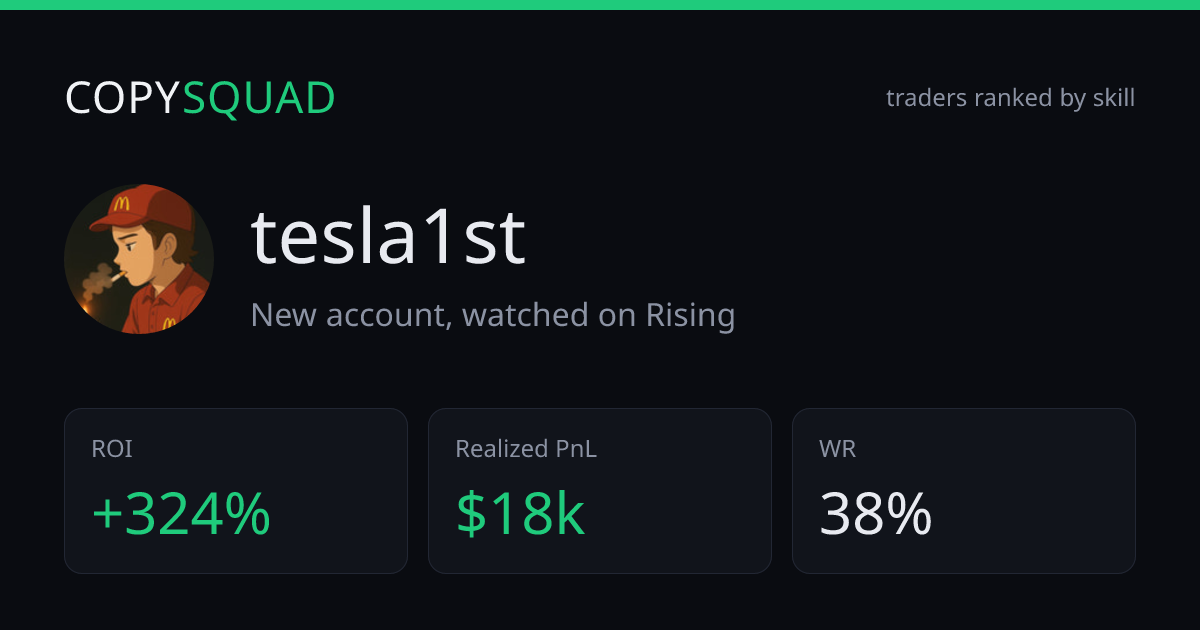The height and width of the screenshot is (630, 1200).
Task: Select the tesla1st username heading
Action: pyautogui.click(x=388, y=237)
